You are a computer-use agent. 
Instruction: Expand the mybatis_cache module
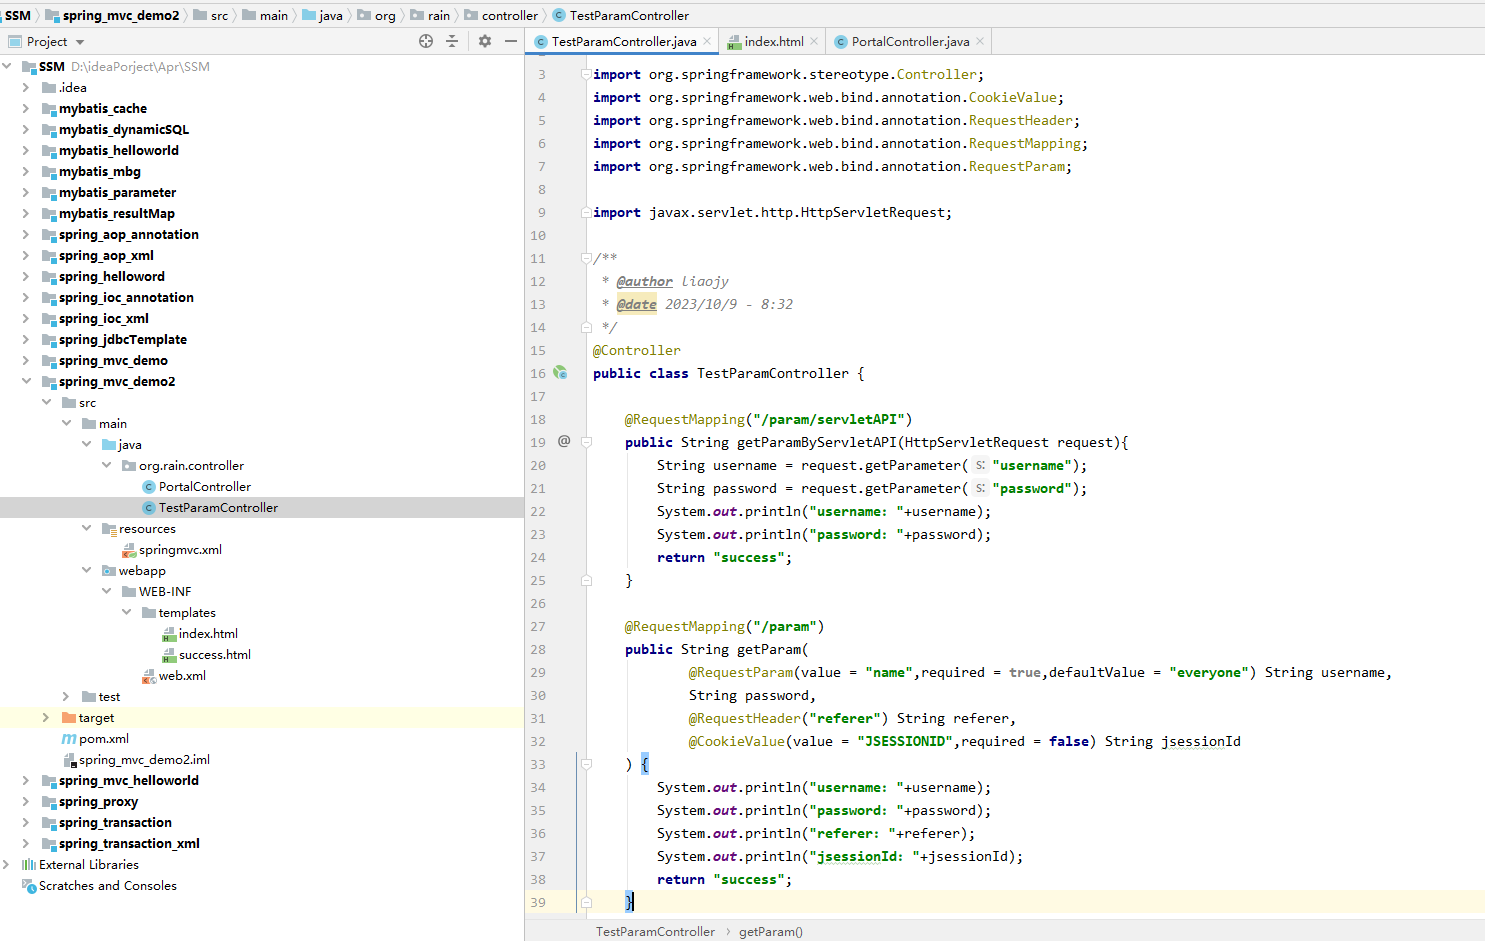(26, 109)
